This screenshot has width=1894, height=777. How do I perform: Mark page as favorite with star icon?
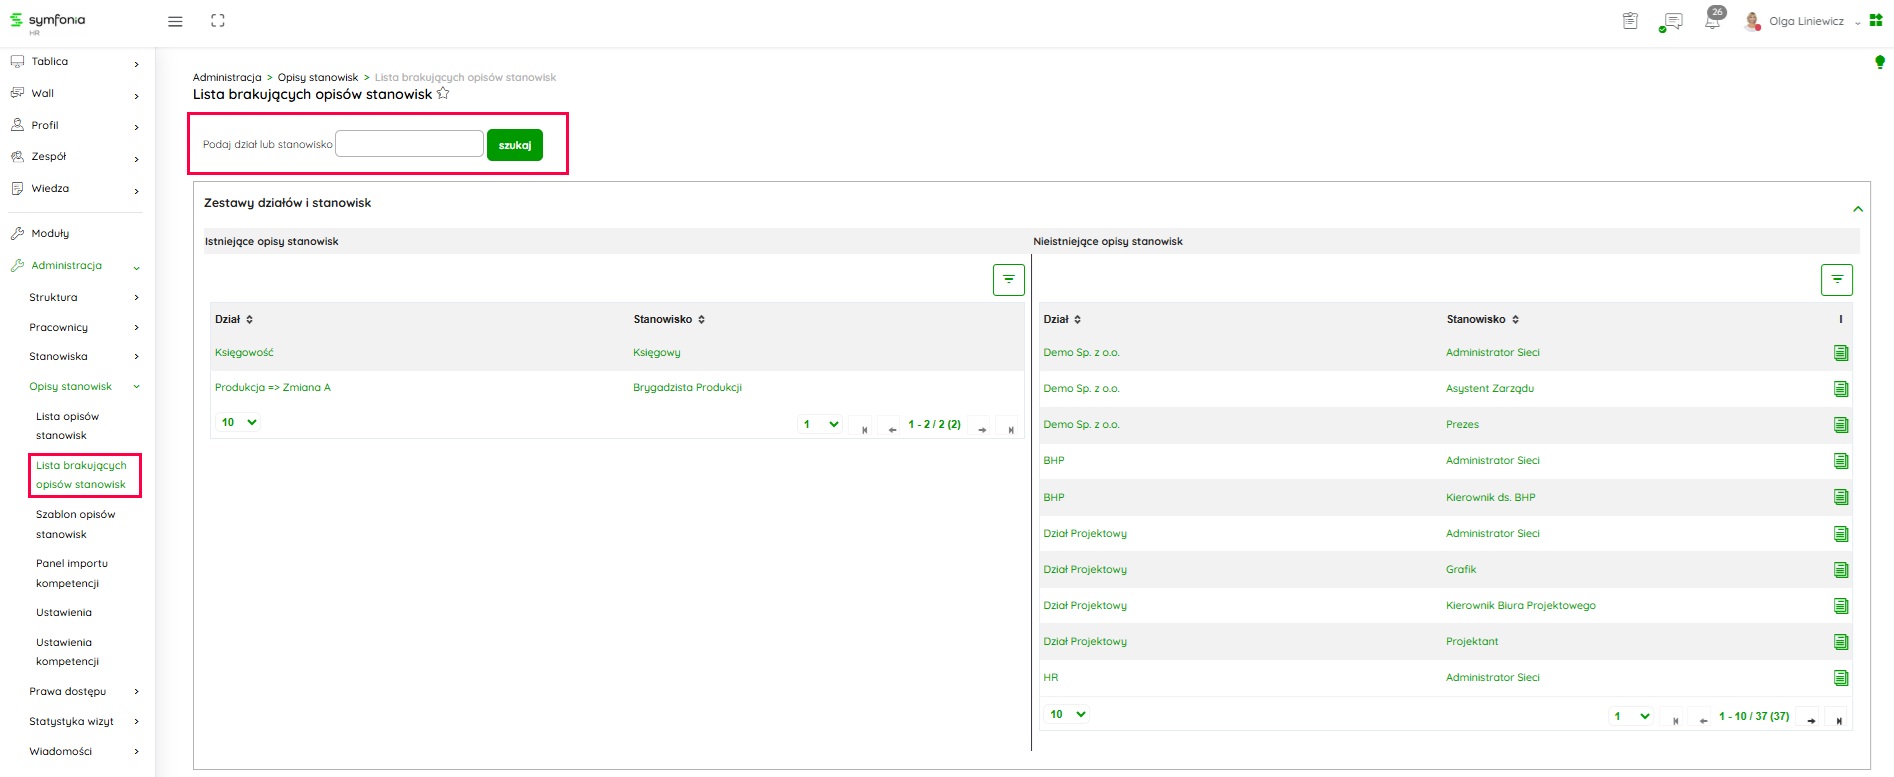[x=443, y=94]
